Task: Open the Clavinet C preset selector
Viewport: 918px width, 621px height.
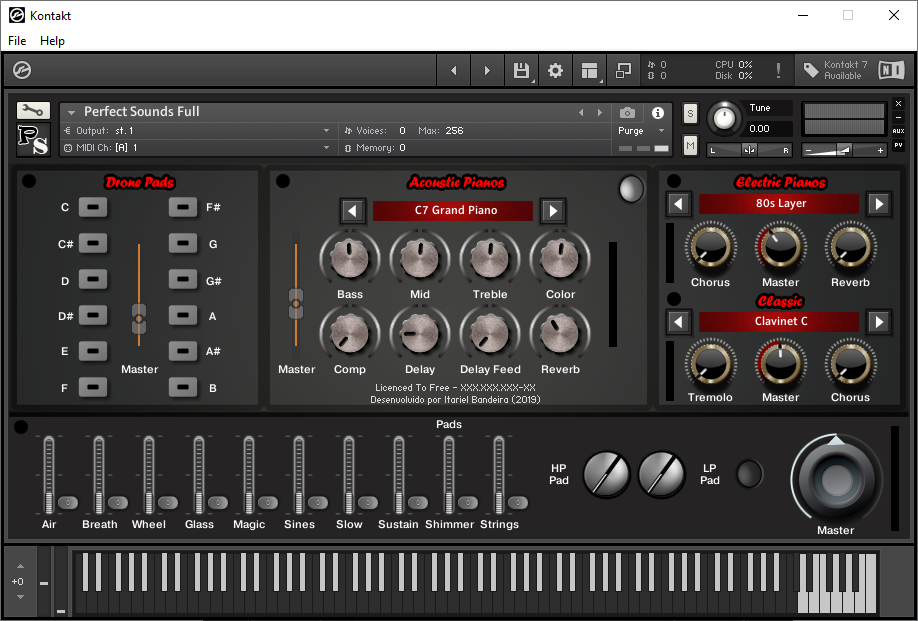Action: 779,321
